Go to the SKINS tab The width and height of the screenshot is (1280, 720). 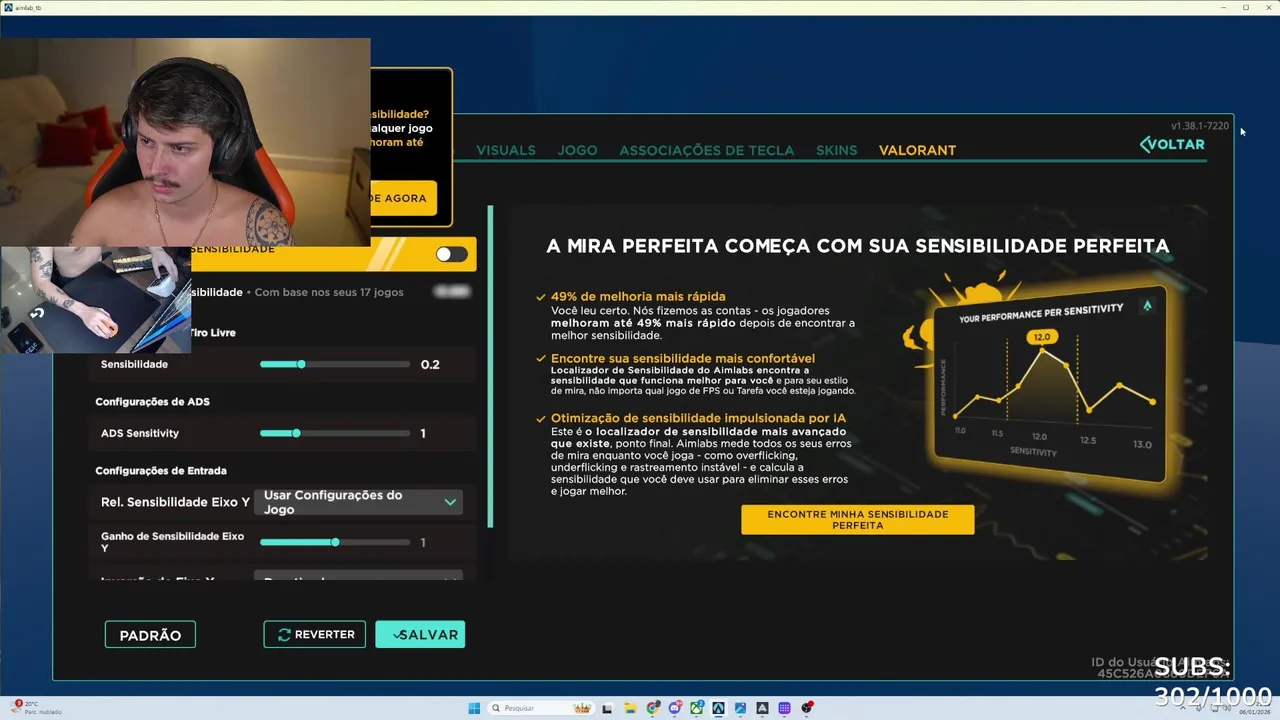pyautogui.click(x=836, y=150)
